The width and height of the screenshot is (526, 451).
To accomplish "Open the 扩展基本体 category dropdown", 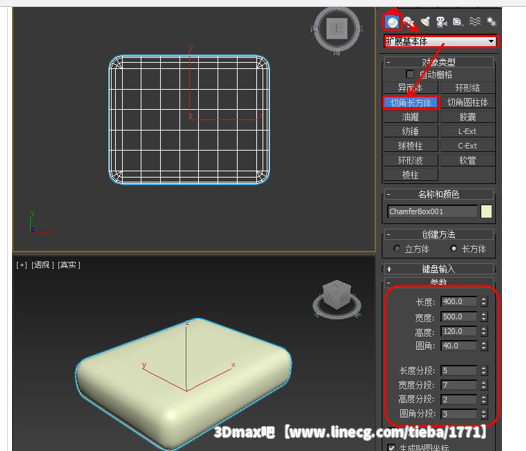I will point(440,42).
